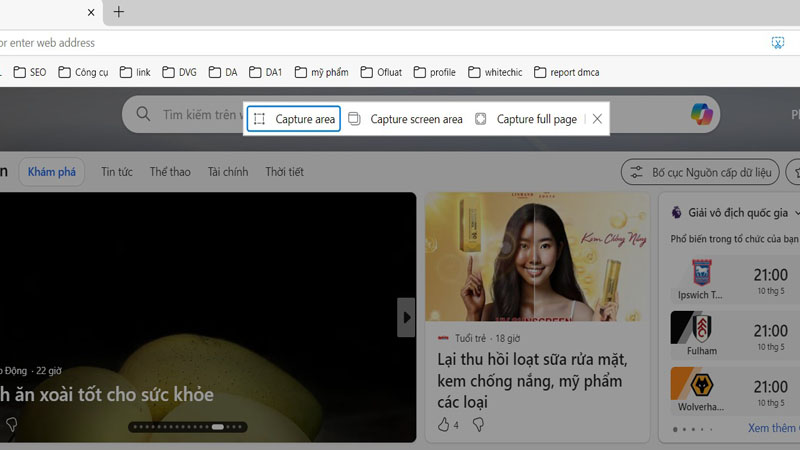Screen dimensions: 800x450
Task: Advance the carousel with the next arrow
Action: [x=406, y=317]
